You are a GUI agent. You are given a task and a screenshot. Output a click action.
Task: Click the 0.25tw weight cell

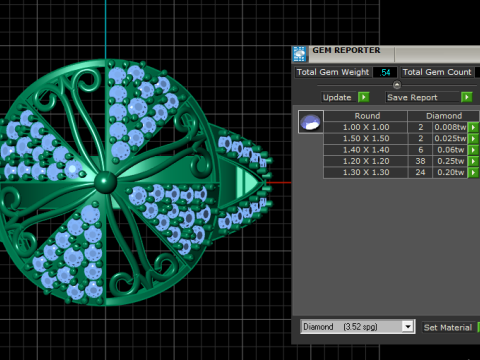(x=450, y=161)
